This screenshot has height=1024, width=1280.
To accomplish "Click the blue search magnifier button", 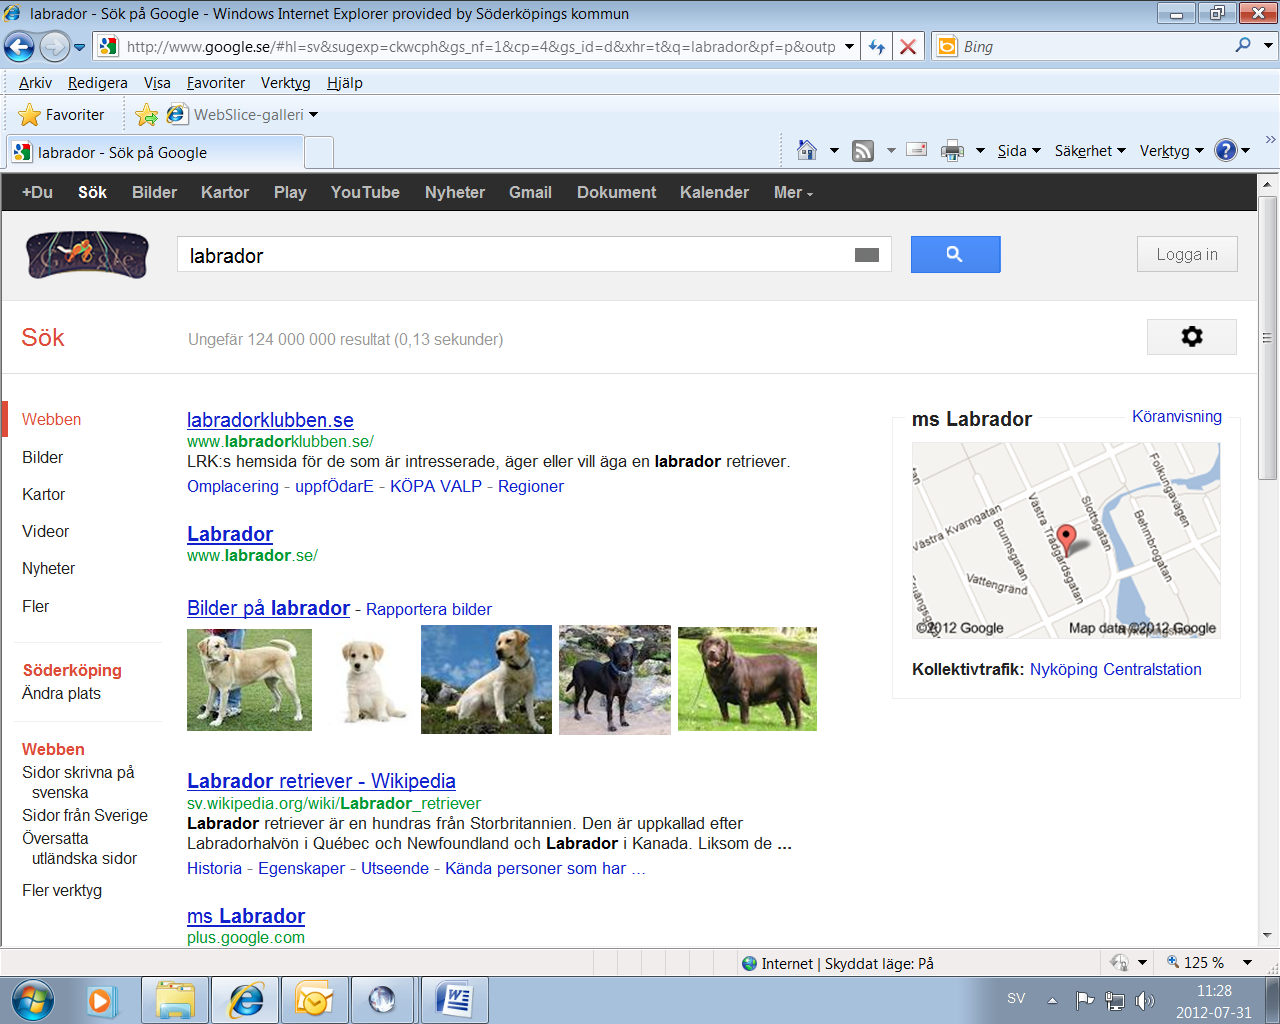I will [955, 254].
